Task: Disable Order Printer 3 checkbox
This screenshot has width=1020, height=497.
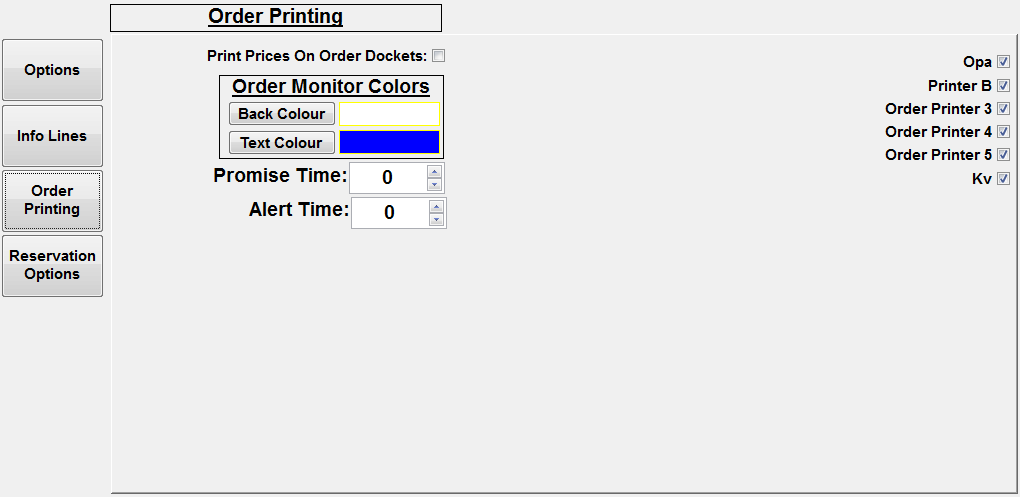Action: click(x=1004, y=109)
